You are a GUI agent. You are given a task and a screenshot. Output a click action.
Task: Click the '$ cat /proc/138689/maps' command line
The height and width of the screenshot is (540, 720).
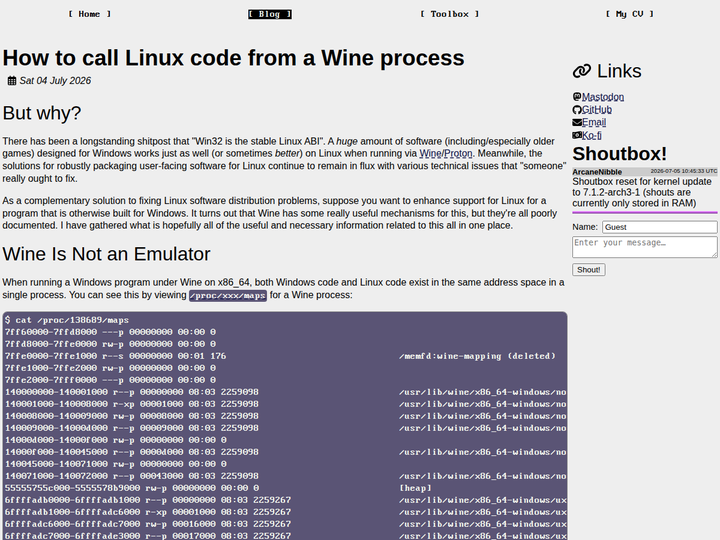tap(67, 320)
